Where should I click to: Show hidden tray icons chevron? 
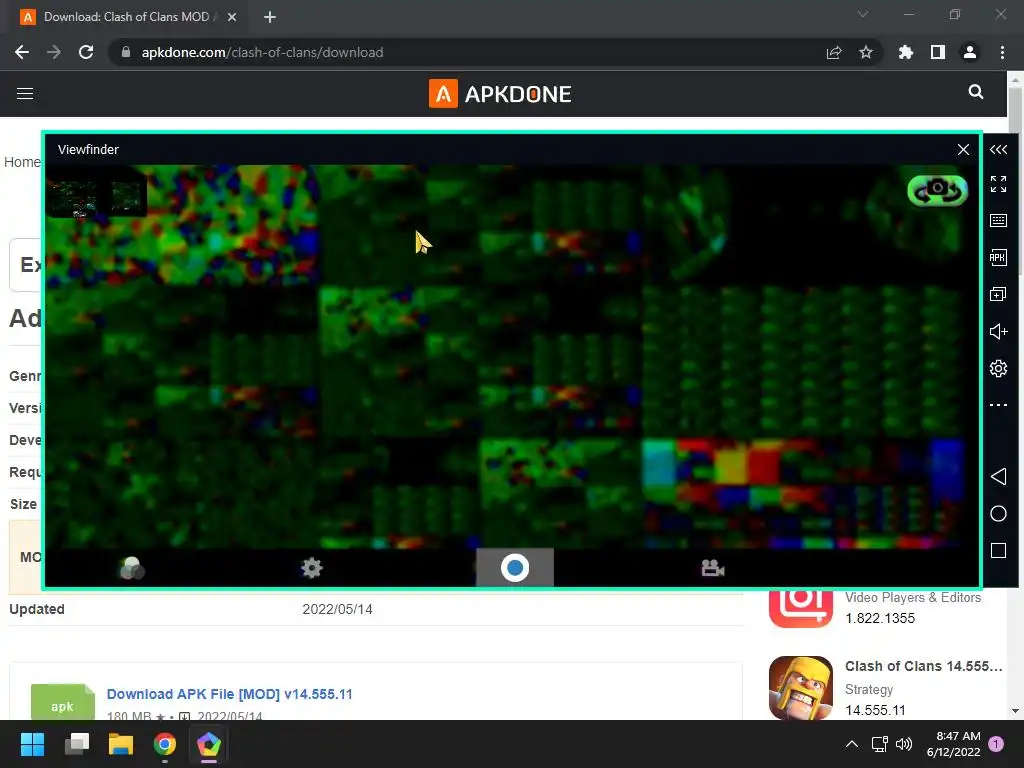[852, 744]
